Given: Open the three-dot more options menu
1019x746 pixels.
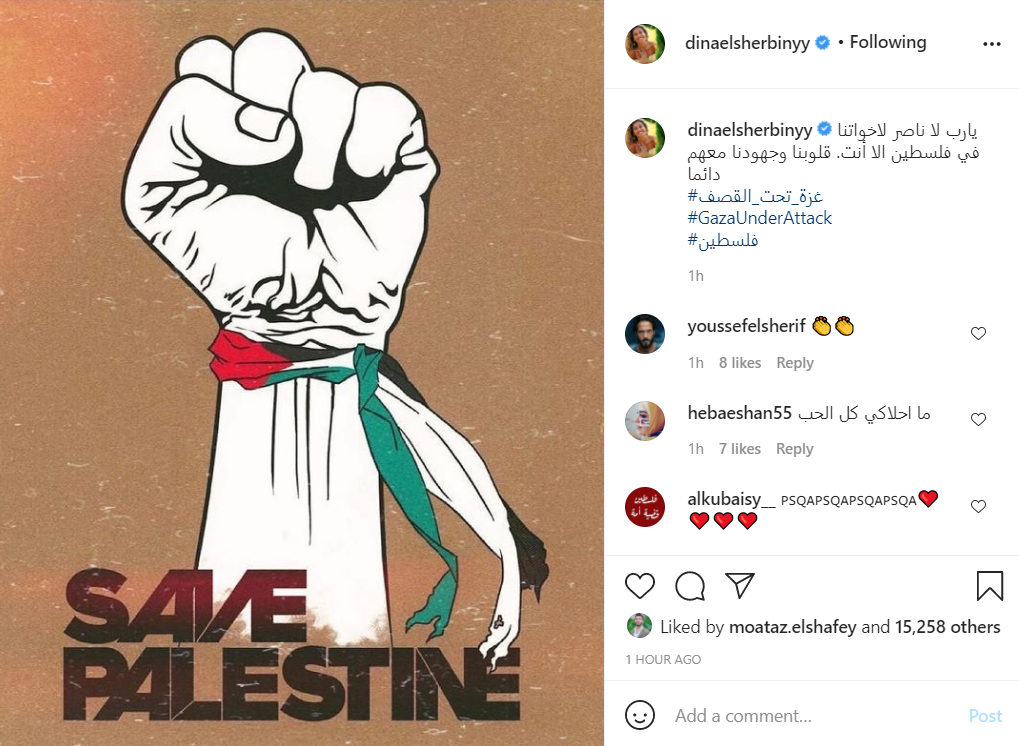Looking at the screenshot, I should coord(992,44).
